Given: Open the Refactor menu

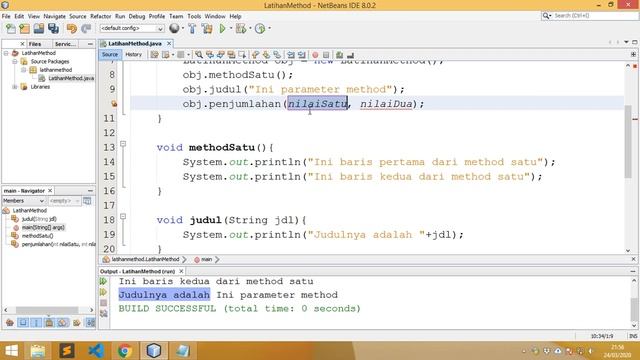Looking at the screenshot, I should (x=100, y=16).
